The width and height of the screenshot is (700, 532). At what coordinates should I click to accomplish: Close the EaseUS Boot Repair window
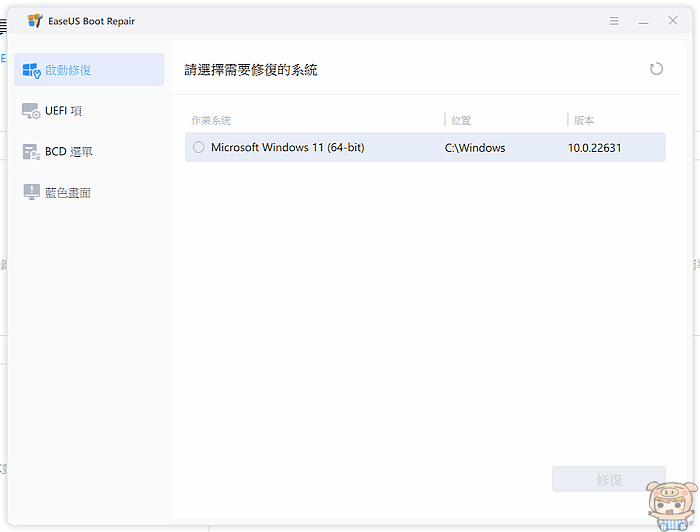(x=673, y=20)
